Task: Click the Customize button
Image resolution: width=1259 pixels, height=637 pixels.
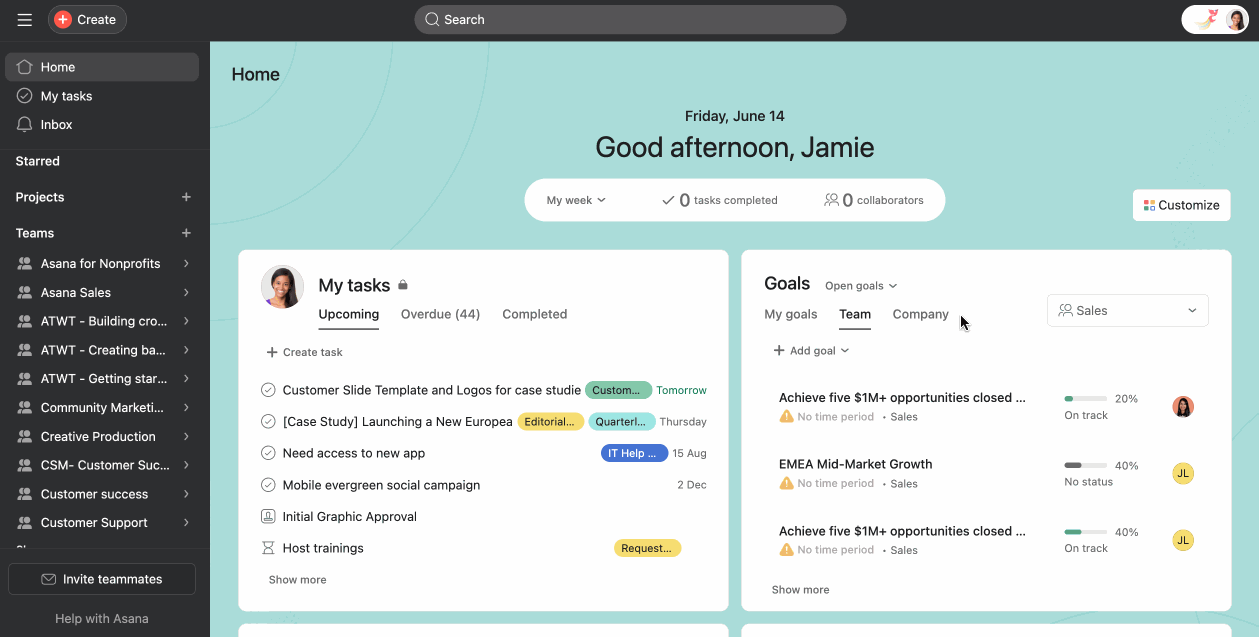Action: tap(1181, 205)
